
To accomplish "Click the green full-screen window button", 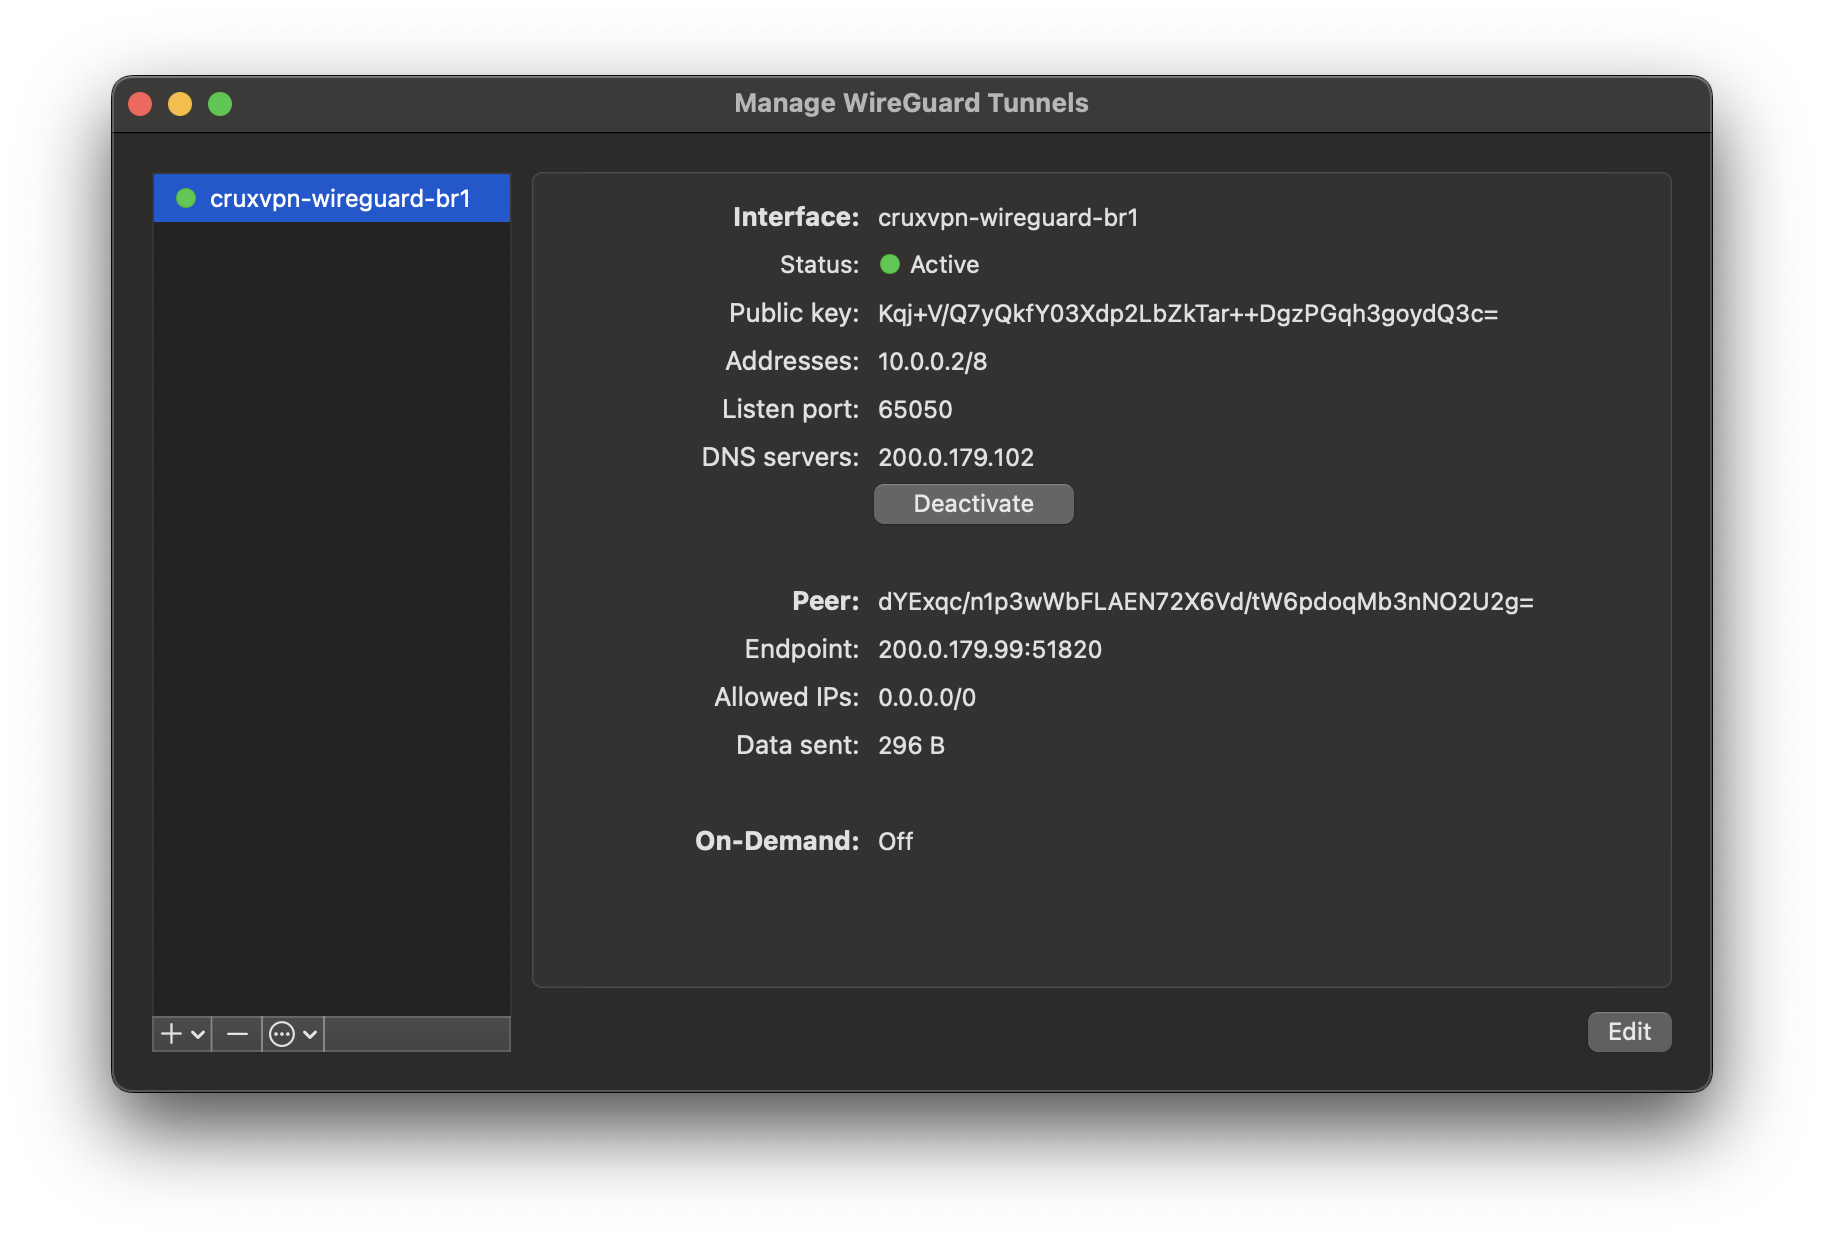I will coord(220,104).
